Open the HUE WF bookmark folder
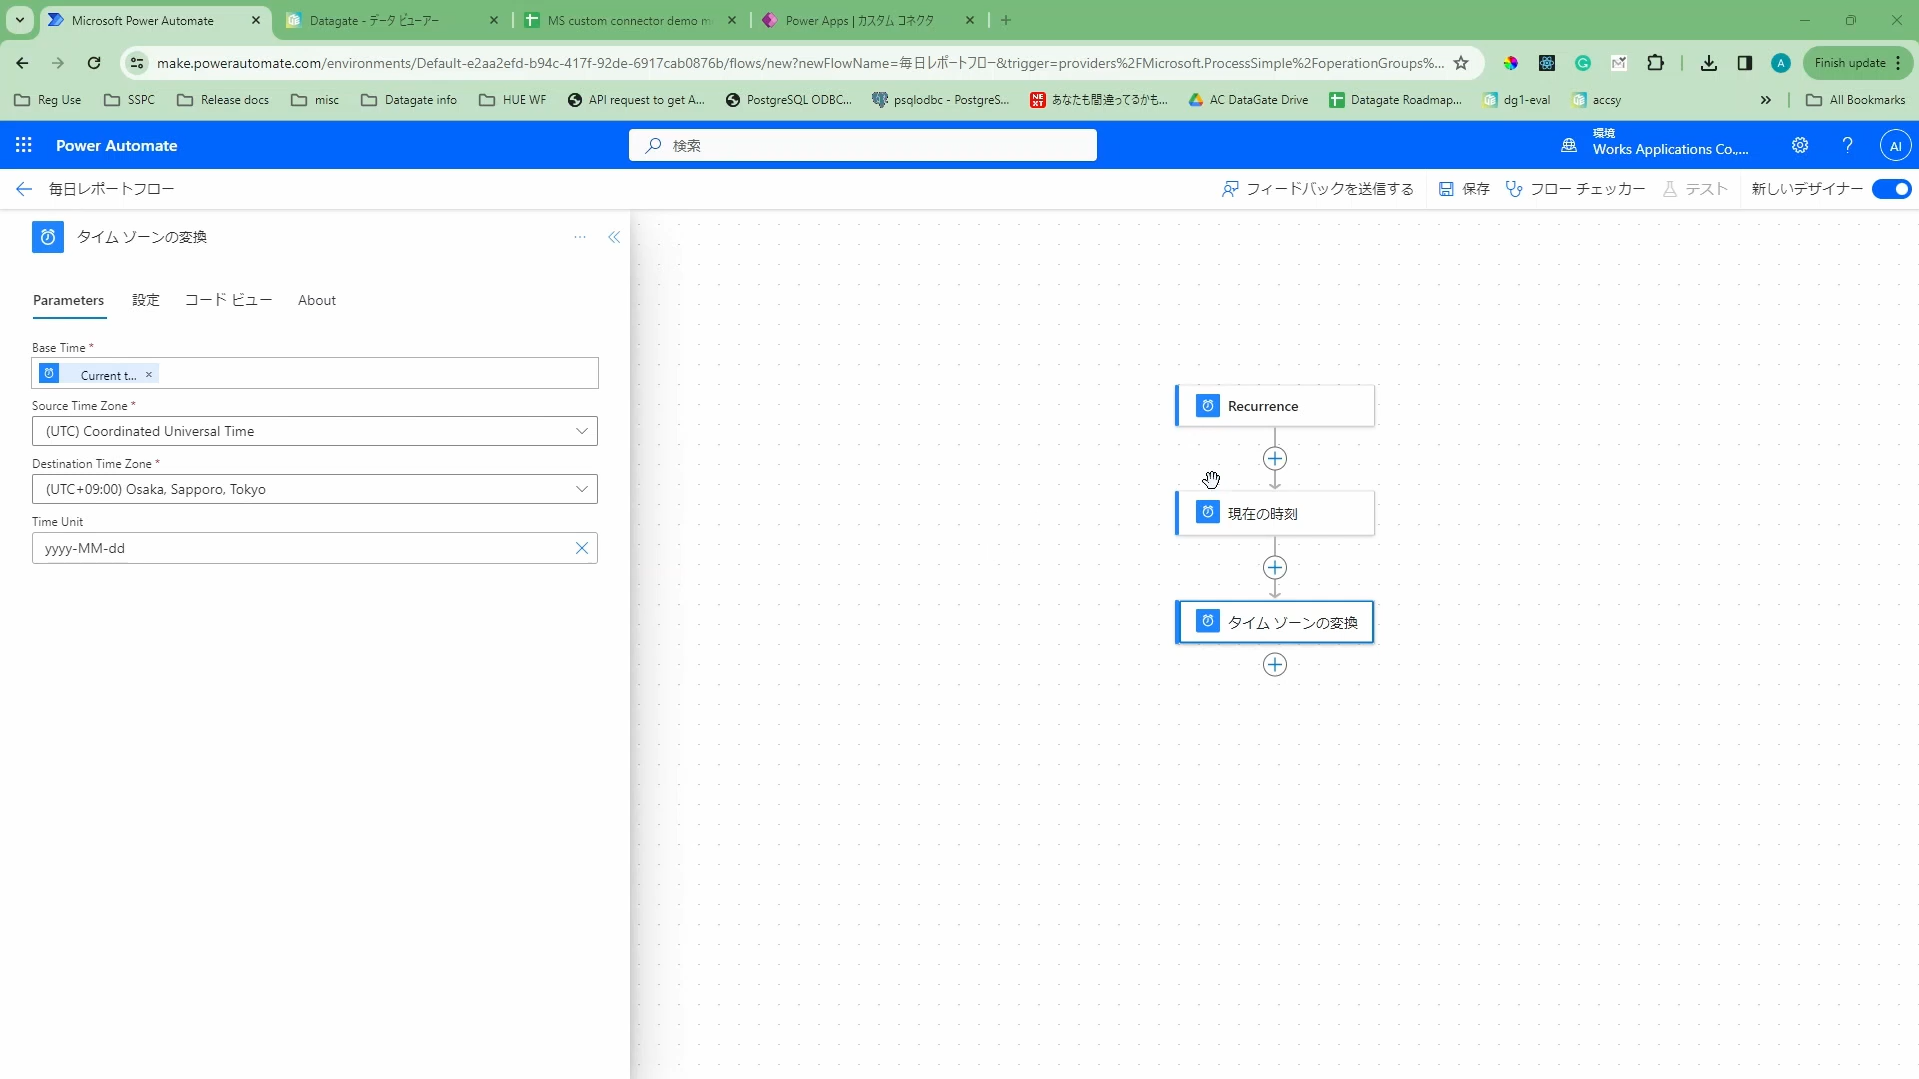The image size is (1919, 1079). pyautogui.click(x=513, y=100)
